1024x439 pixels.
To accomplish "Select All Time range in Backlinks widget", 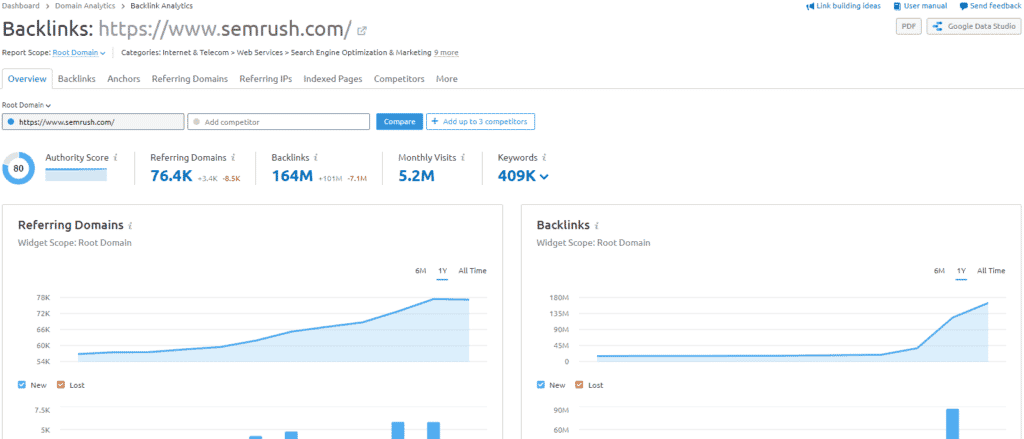I will click(991, 270).
